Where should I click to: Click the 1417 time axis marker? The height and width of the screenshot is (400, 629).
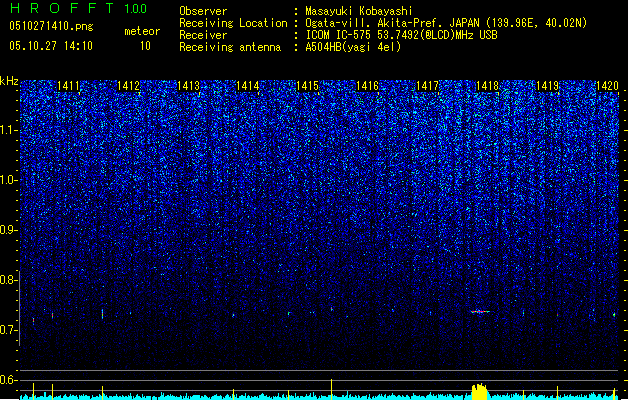click(427, 86)
